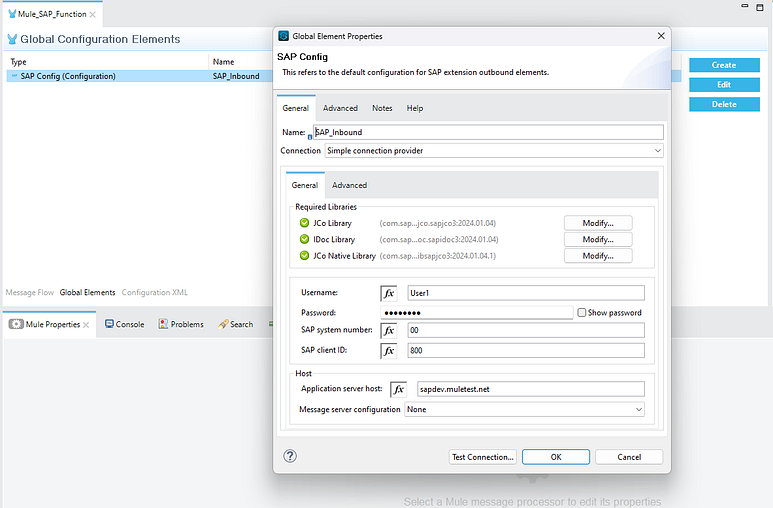The image size is (773, 508).
Task: Click the Application server host field
Action: click(530, 389)
